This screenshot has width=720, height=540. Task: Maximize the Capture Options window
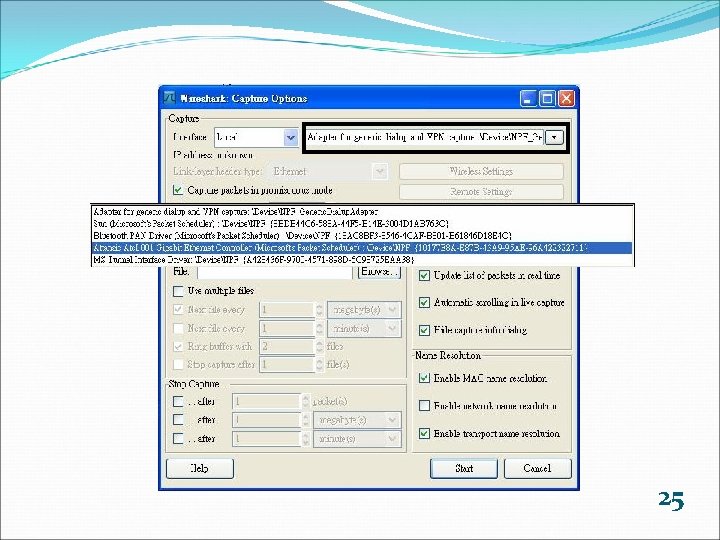[x=547, y=98]
